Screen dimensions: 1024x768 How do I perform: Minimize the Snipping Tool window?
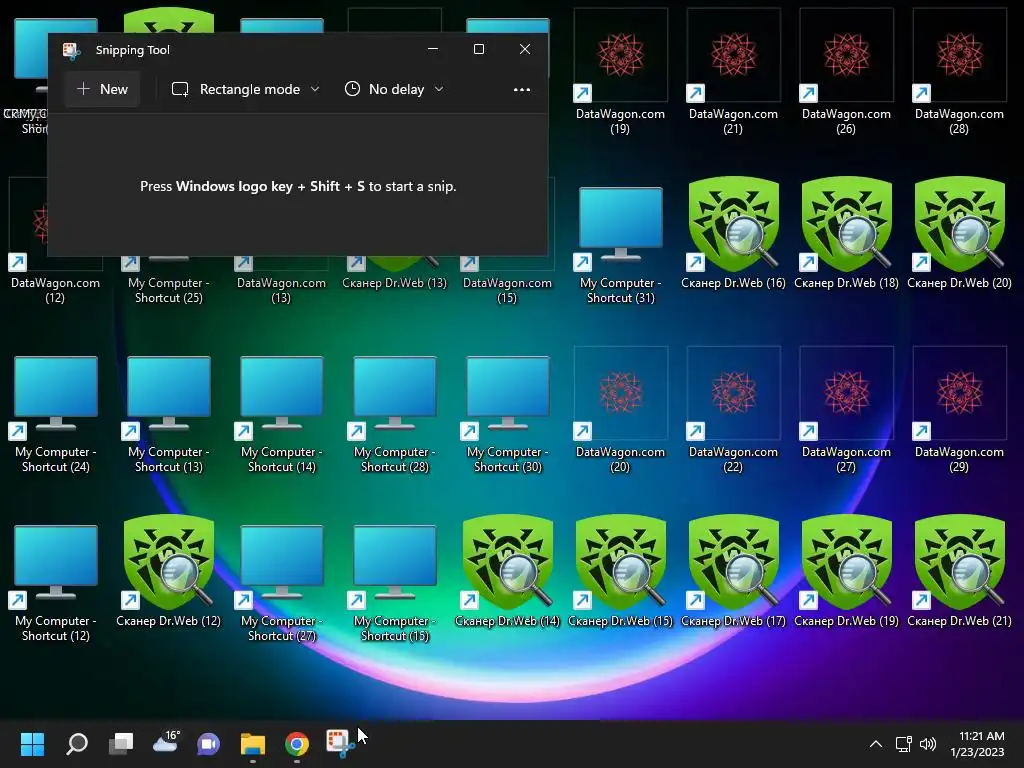pyautogui.click(x=432, y=49)
